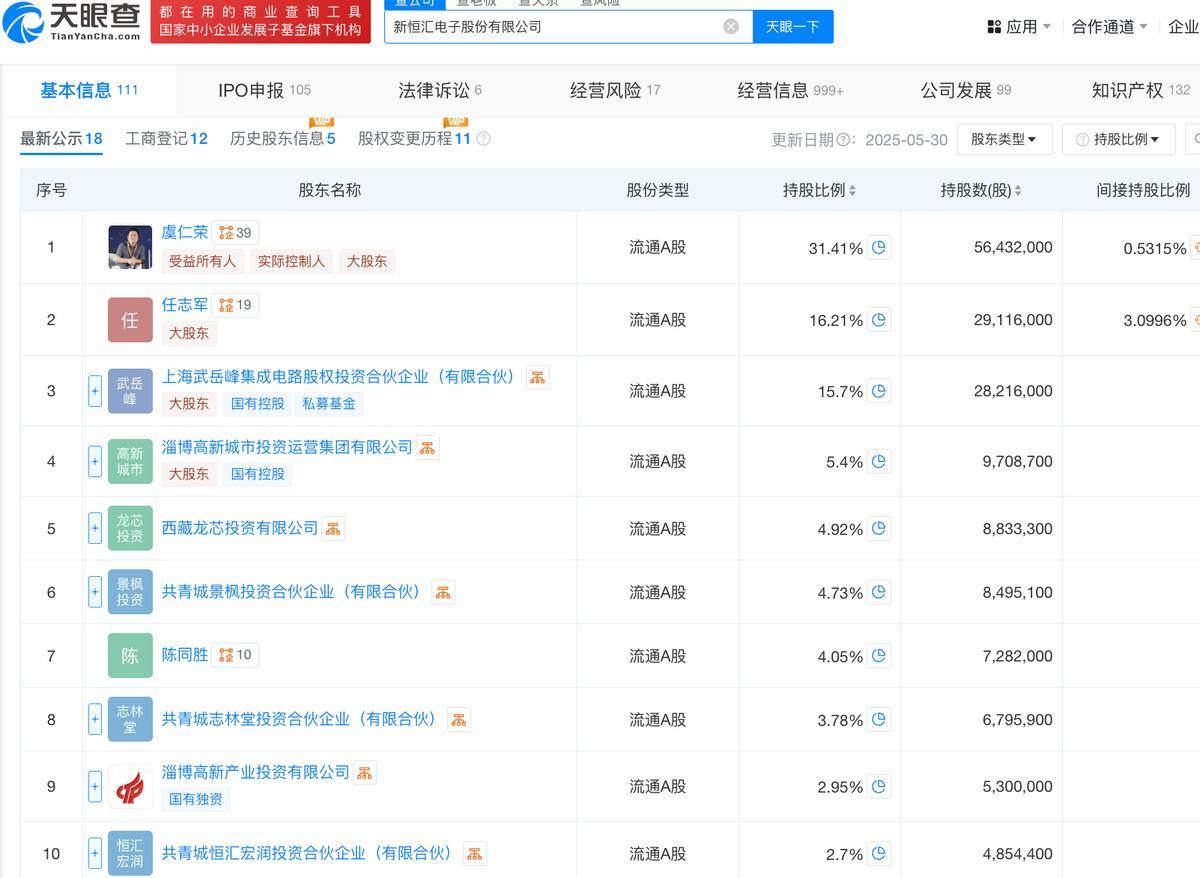This screenshot has height=878, width=1200.
Task: Open the 持股比例 filter dropdown
Action: pyautogui.click(x=1118, y=140)
